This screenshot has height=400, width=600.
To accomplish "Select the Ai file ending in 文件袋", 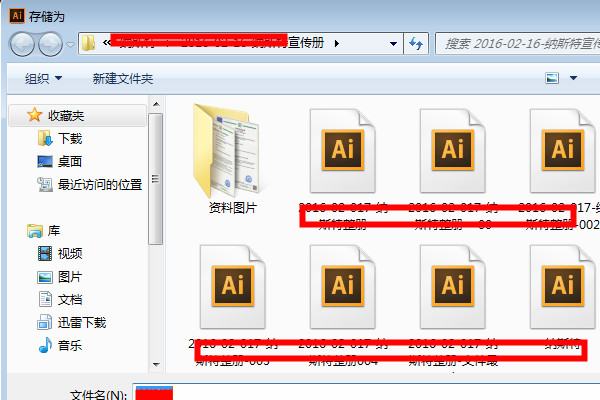I will point(453,305).
